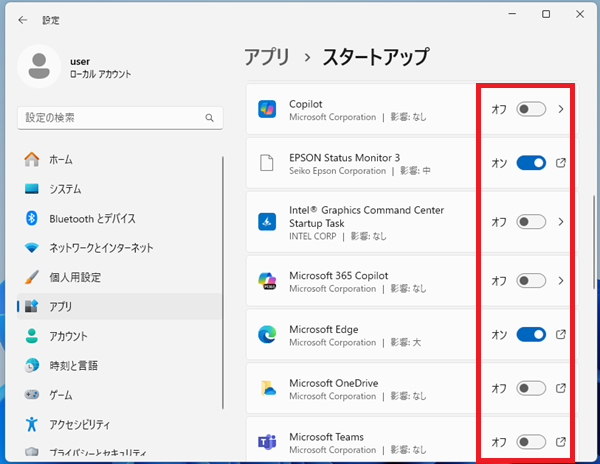The height and width of the screenshot is (464, 600).
Task: Click the user avatar picture
Action: (39, 66)
